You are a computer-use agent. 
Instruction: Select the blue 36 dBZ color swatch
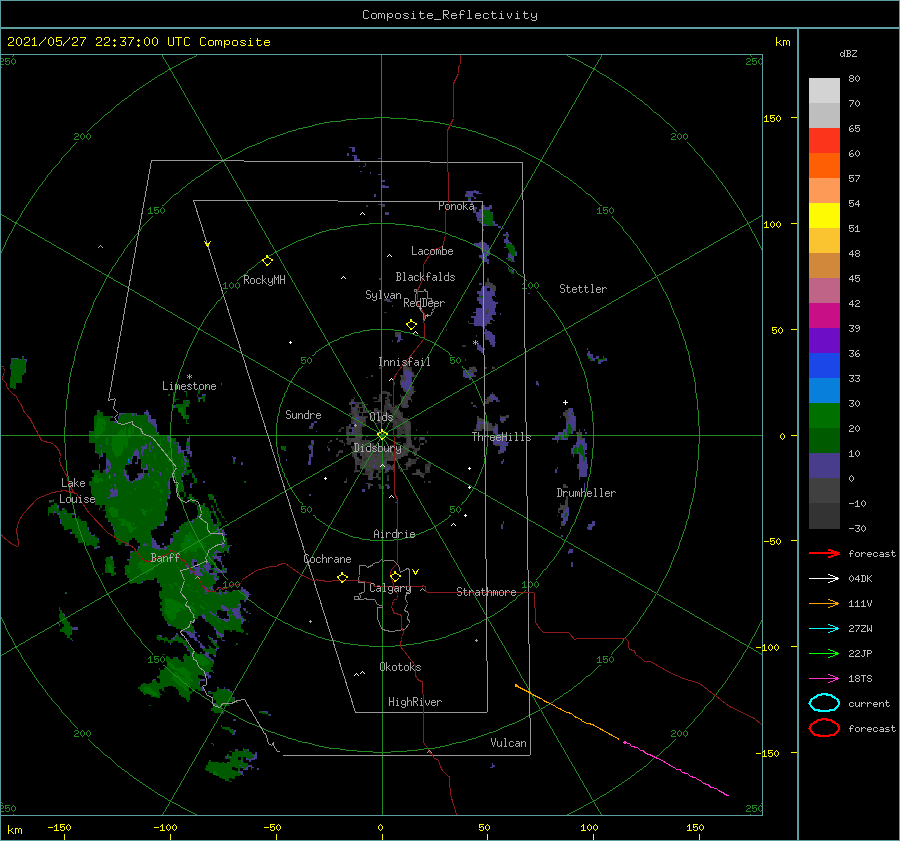point(824,366)
